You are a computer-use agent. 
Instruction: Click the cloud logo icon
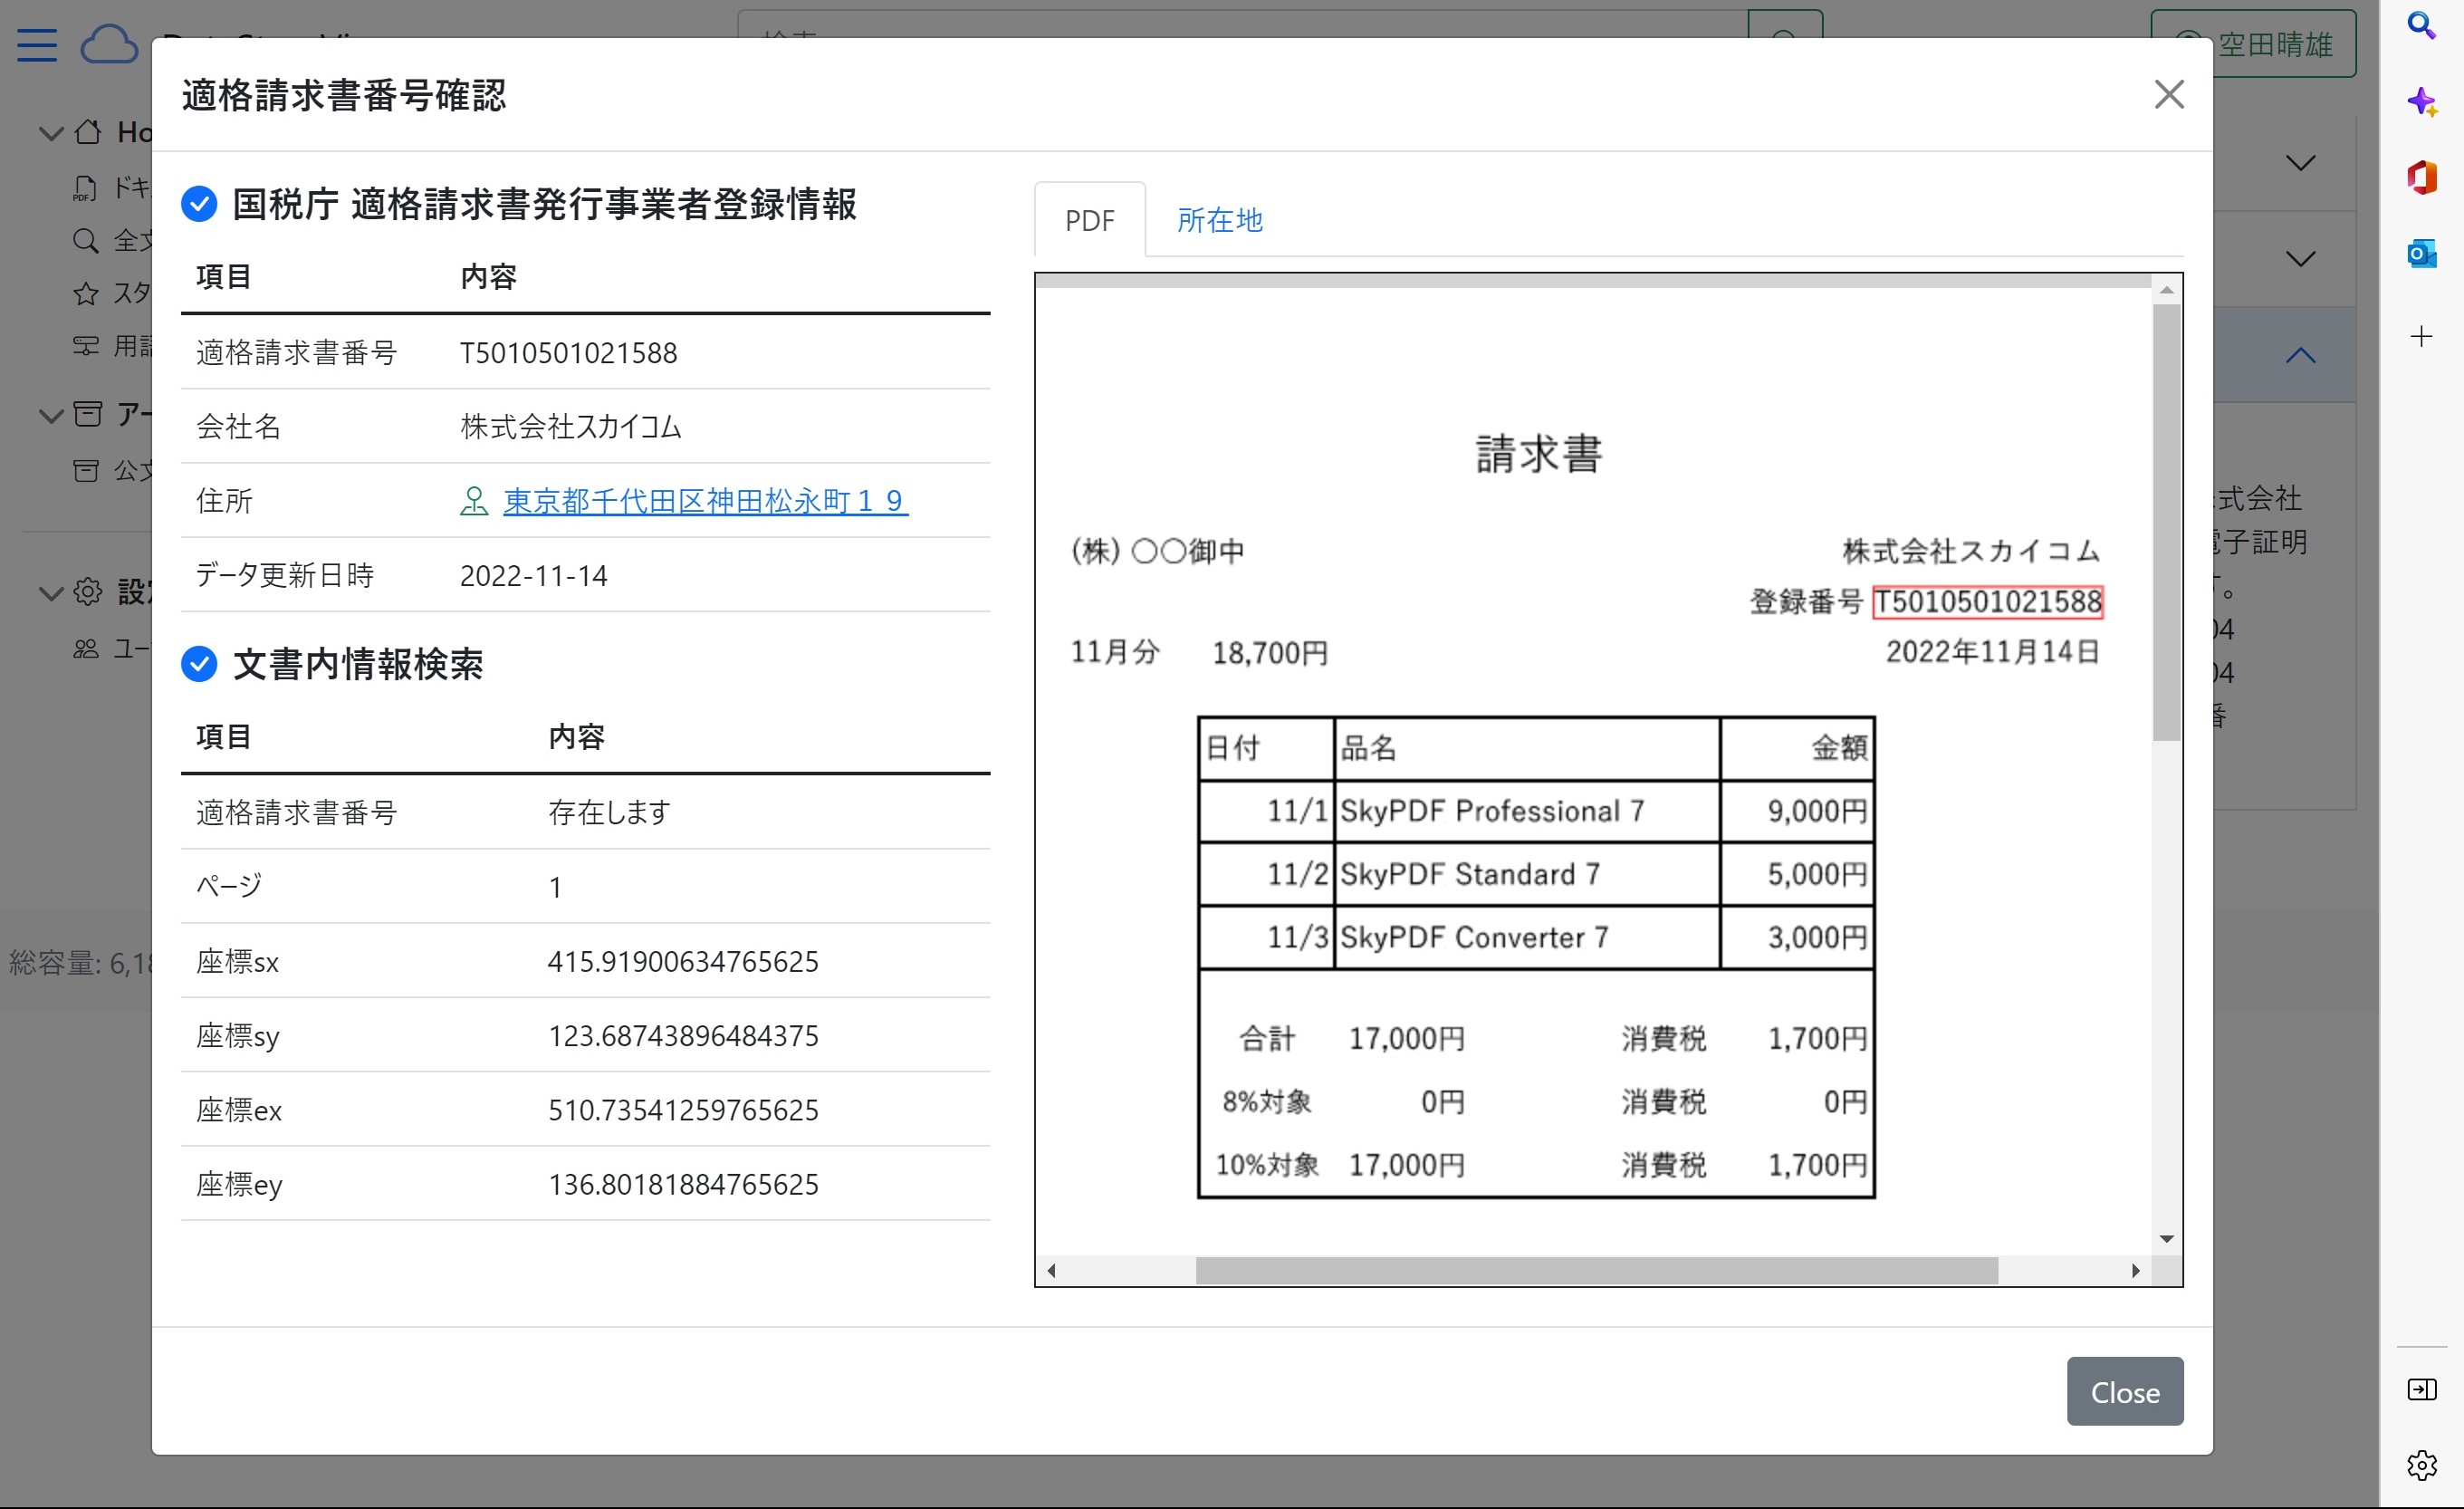point(108,45)
